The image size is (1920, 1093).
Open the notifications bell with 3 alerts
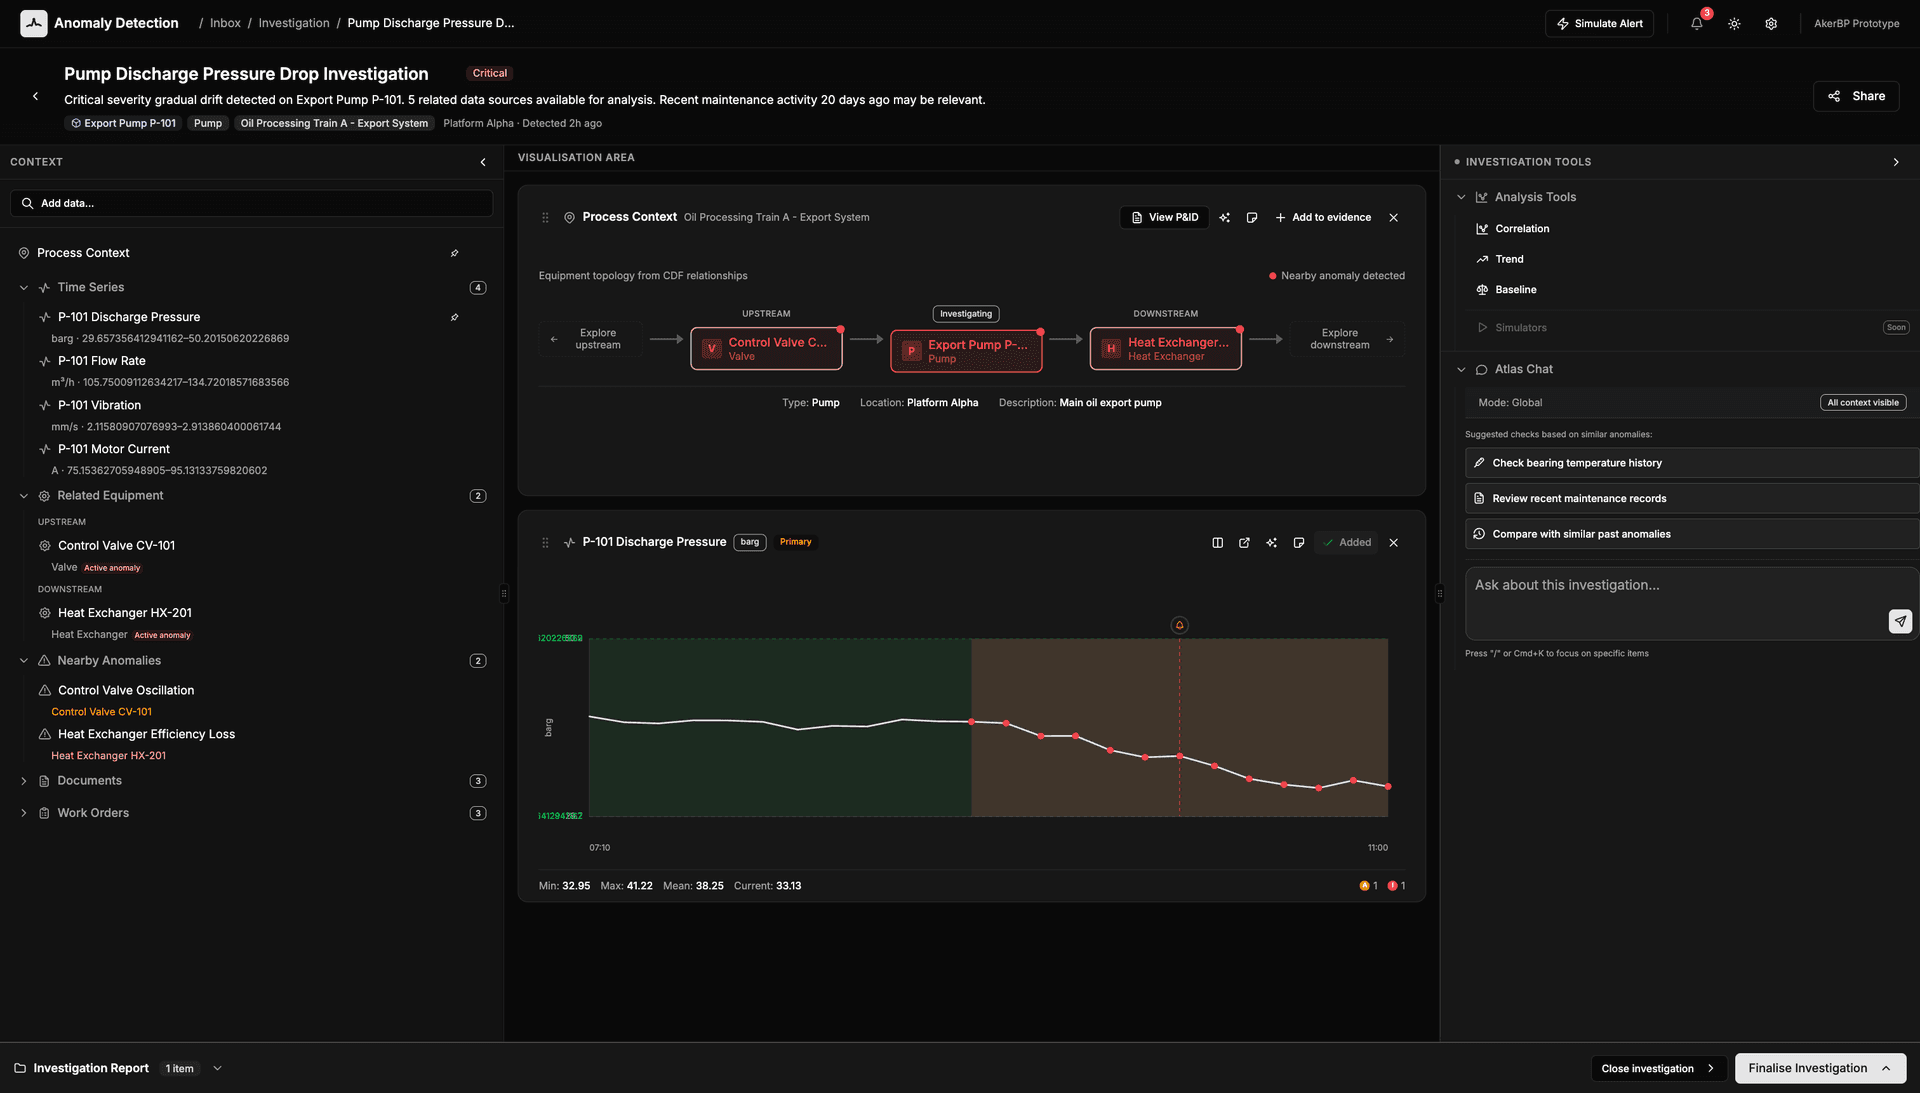pos(1696,23)
